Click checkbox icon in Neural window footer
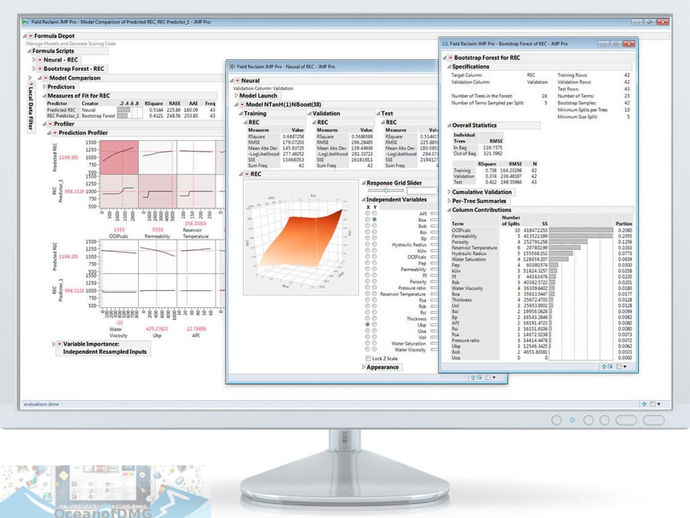The image size is (690, 518). point(487,378)
